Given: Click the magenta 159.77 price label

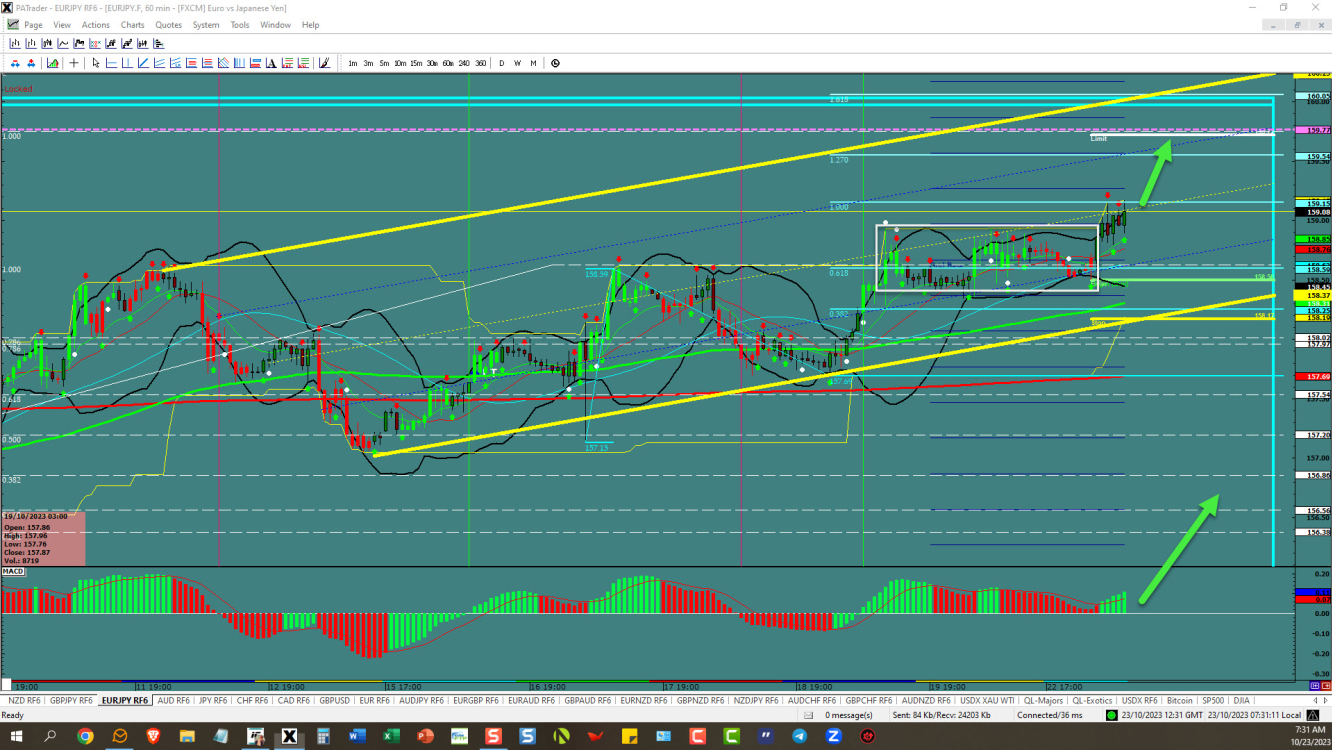Looking at the screenshot, I should pos(1312,130).
